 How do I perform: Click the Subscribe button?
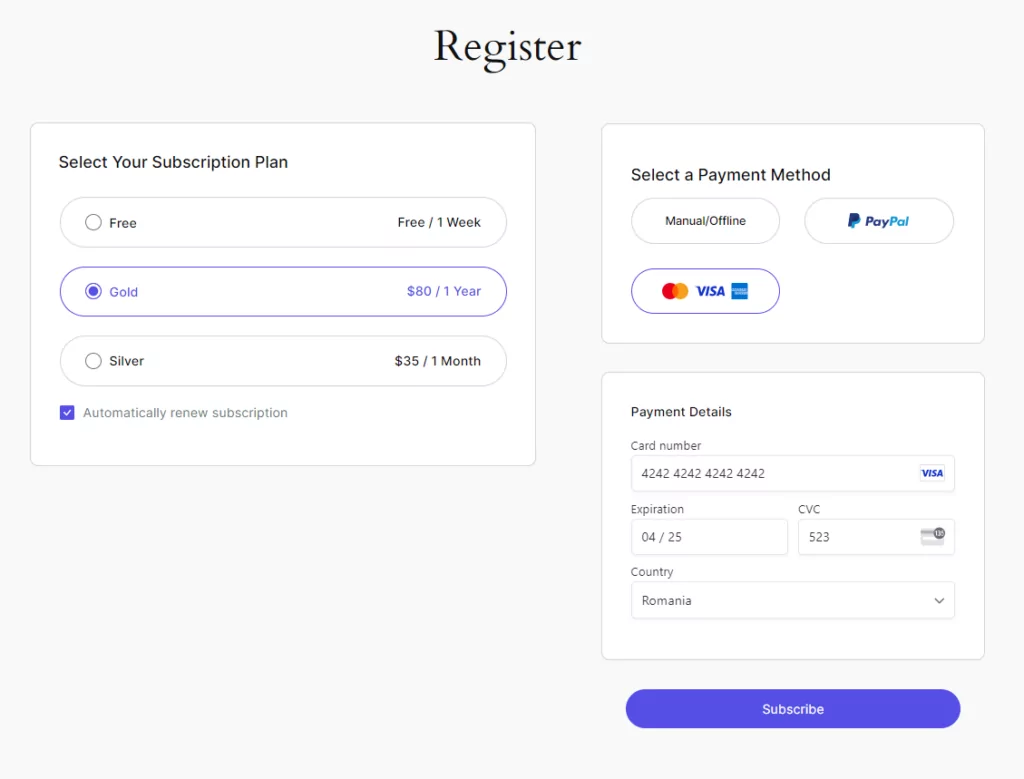pyautogui.click(x=793, y=709)
